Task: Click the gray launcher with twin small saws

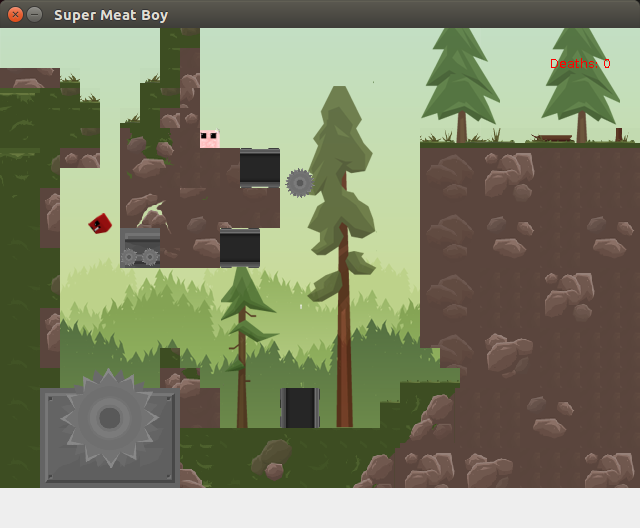Action: click(x=140, y=248)
